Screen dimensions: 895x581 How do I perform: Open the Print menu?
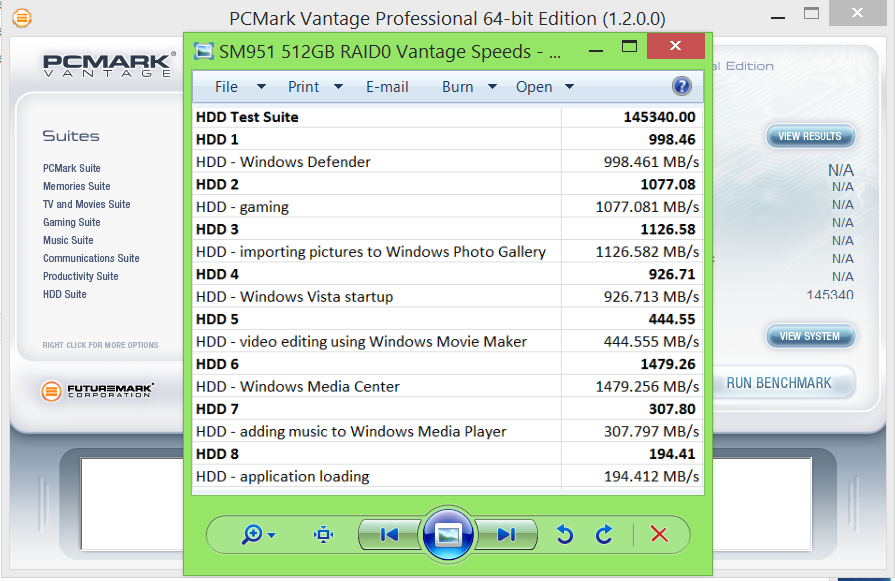[x=303, y=87]
